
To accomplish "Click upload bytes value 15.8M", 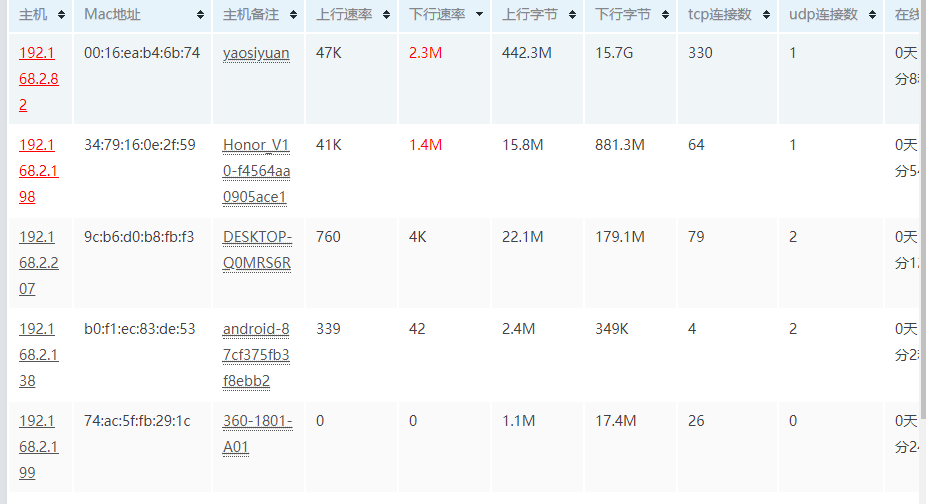I will click(x=523, y=145).
